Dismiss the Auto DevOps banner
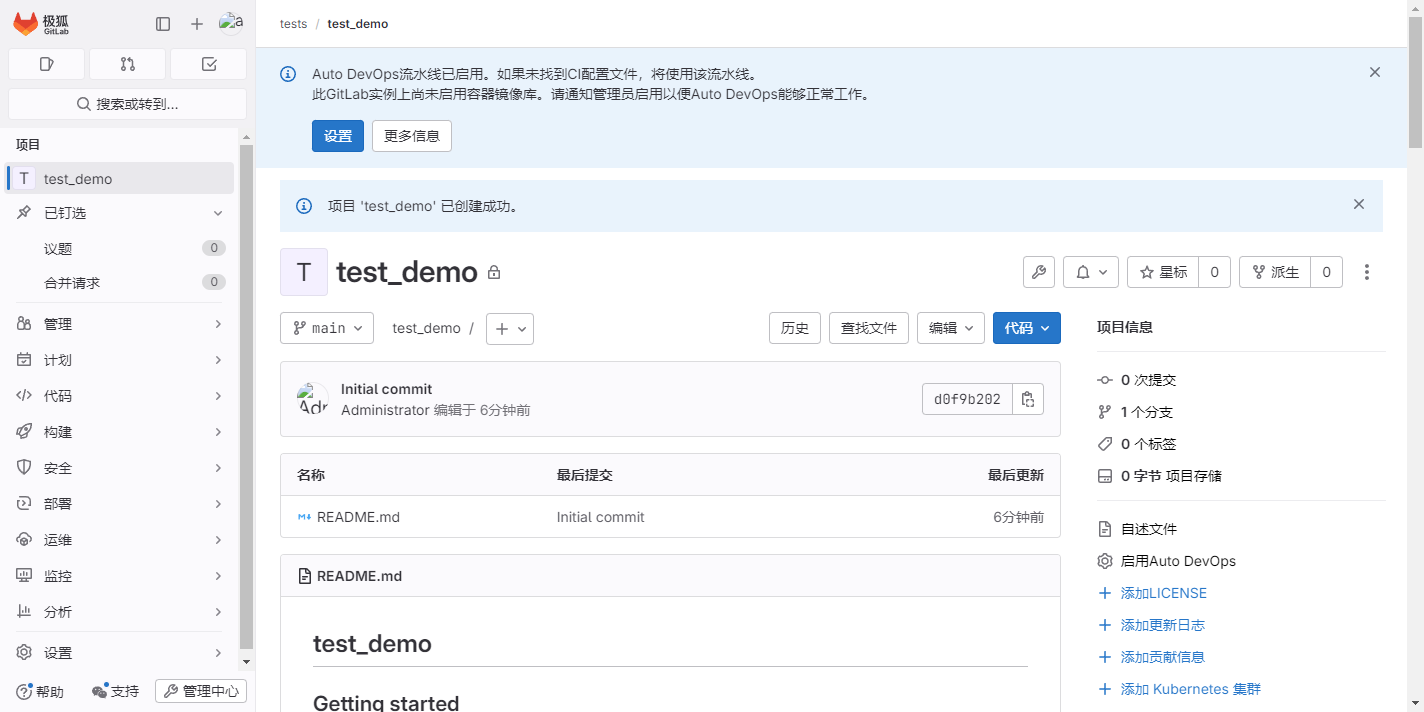Image resolution: width=1424 pixels, height=712 pixels. (1375, 72)
